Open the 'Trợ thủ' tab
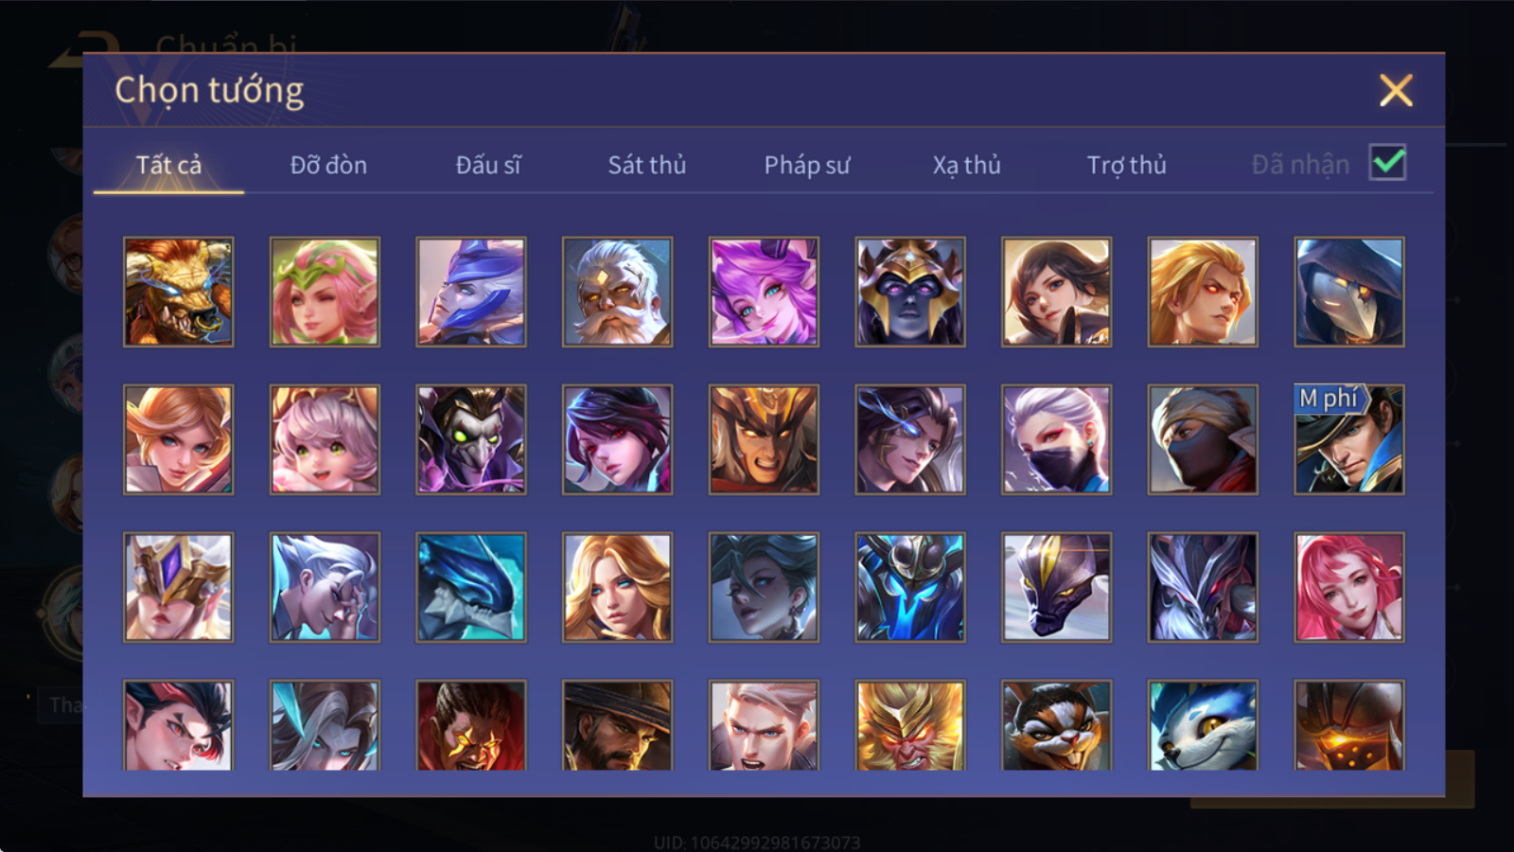Viewport: 1514px width, 852px height. click(1127, 165)
